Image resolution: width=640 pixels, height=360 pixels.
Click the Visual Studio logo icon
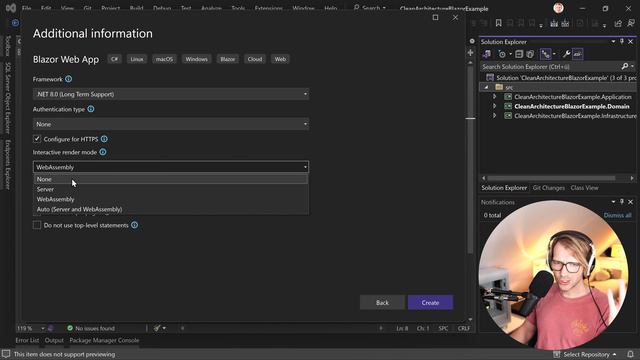11,8
